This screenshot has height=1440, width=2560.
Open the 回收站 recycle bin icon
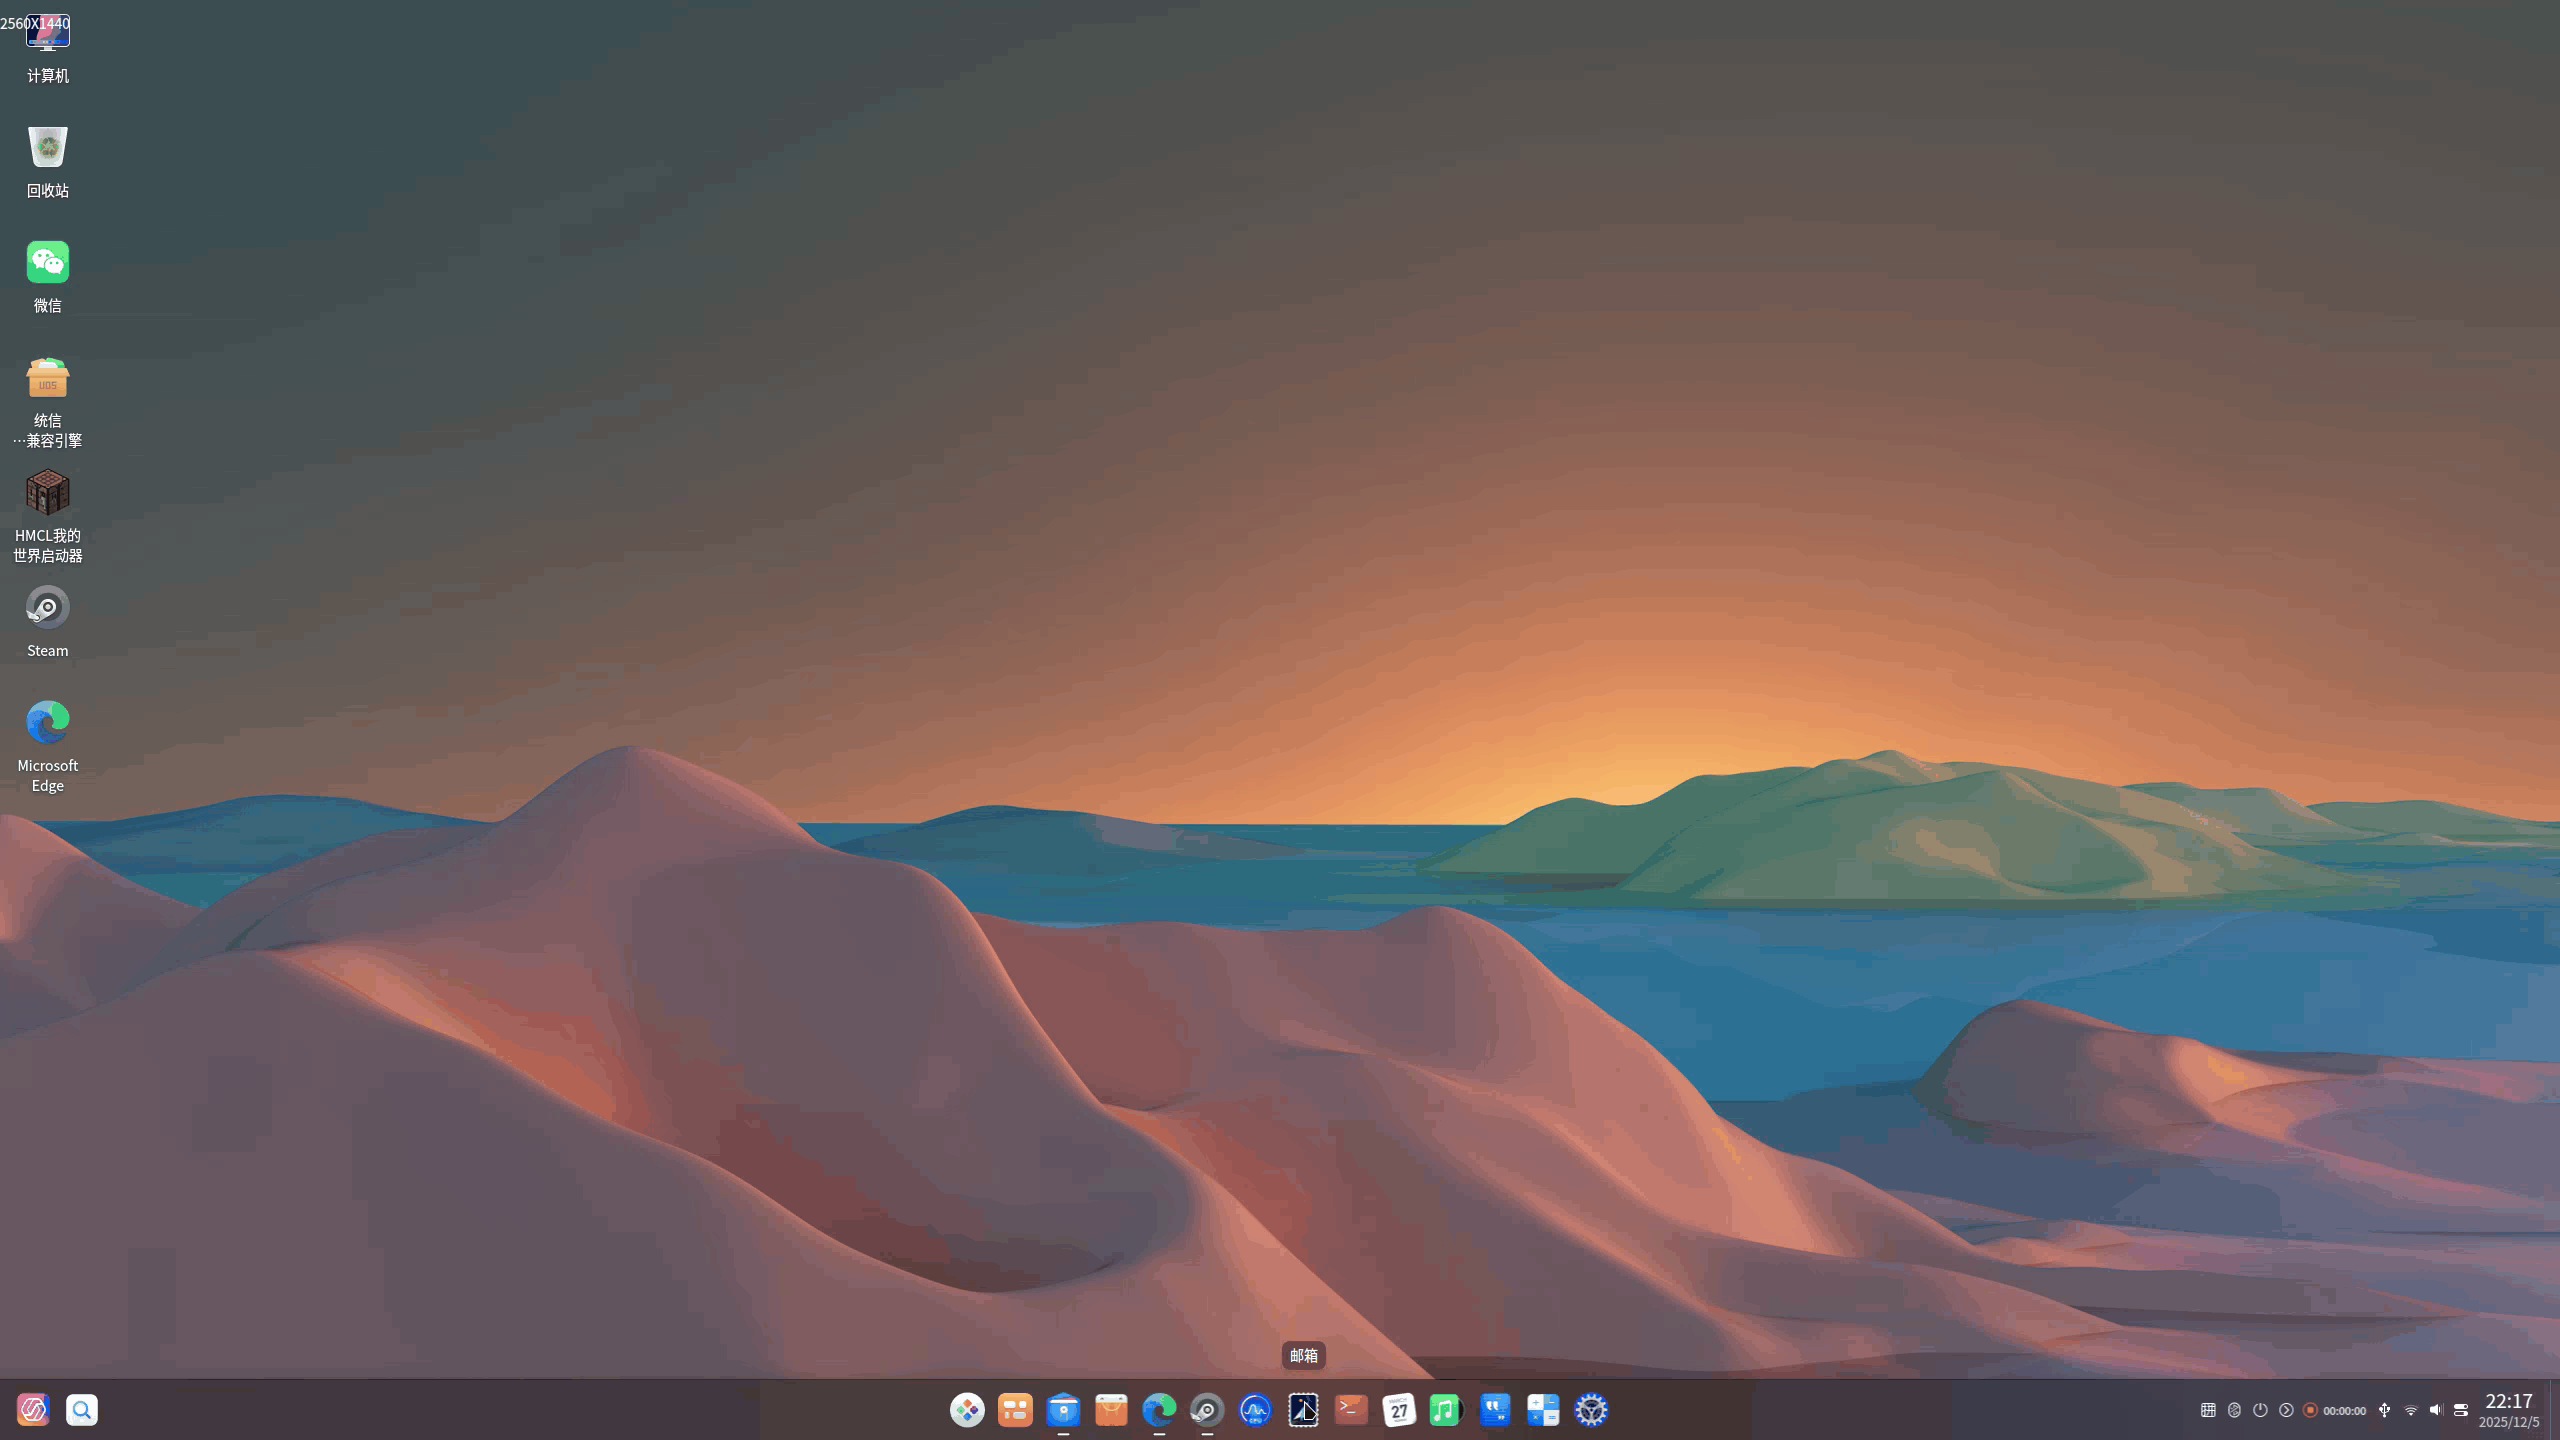click(47, 147)
